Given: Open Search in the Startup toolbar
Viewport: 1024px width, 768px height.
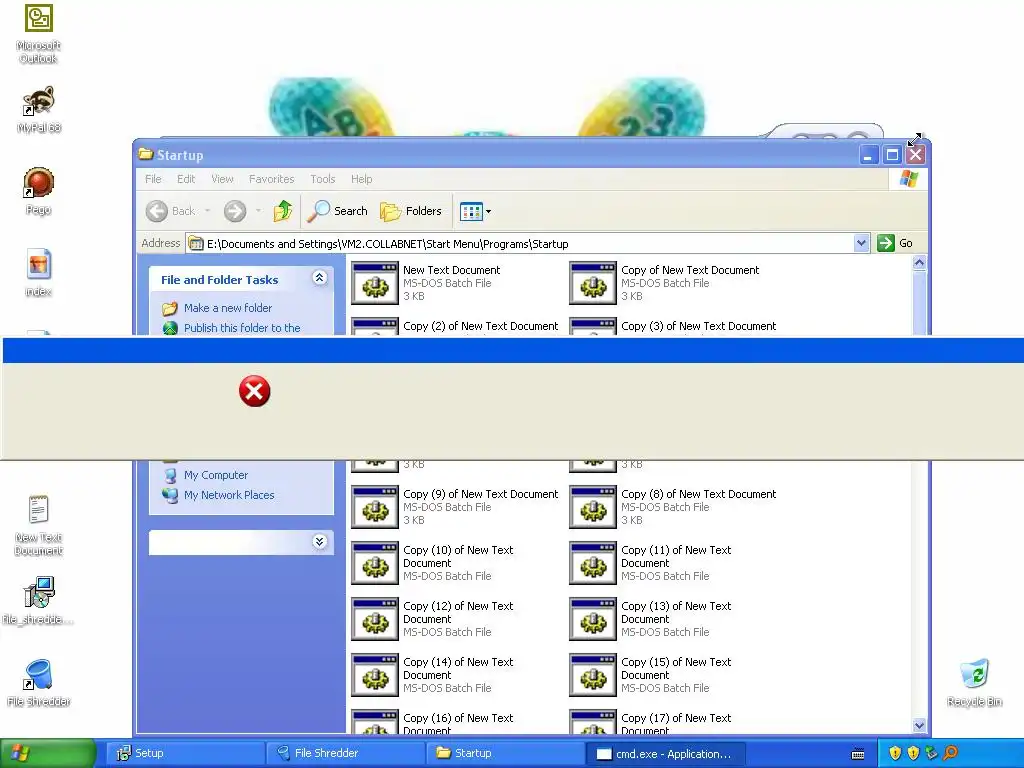Looking at the screenshot, I should pos(338,211).
